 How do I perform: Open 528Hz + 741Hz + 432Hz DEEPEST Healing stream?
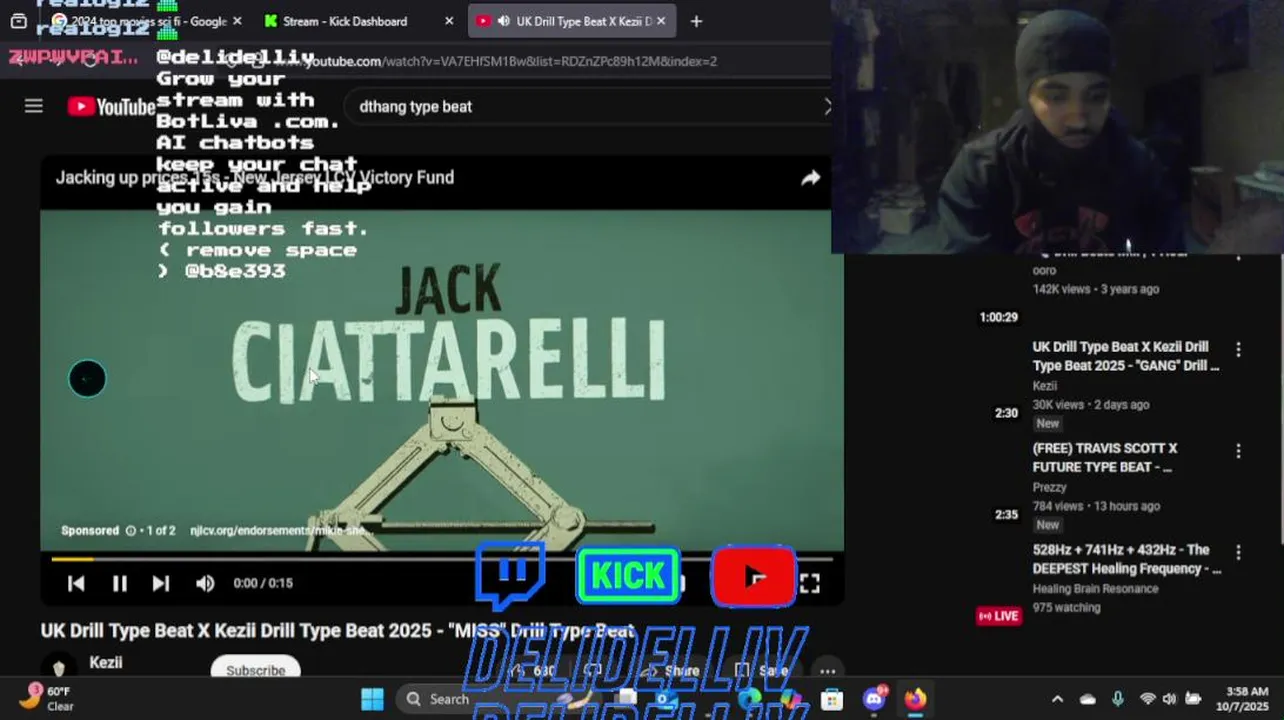[x=1127, y=559]
